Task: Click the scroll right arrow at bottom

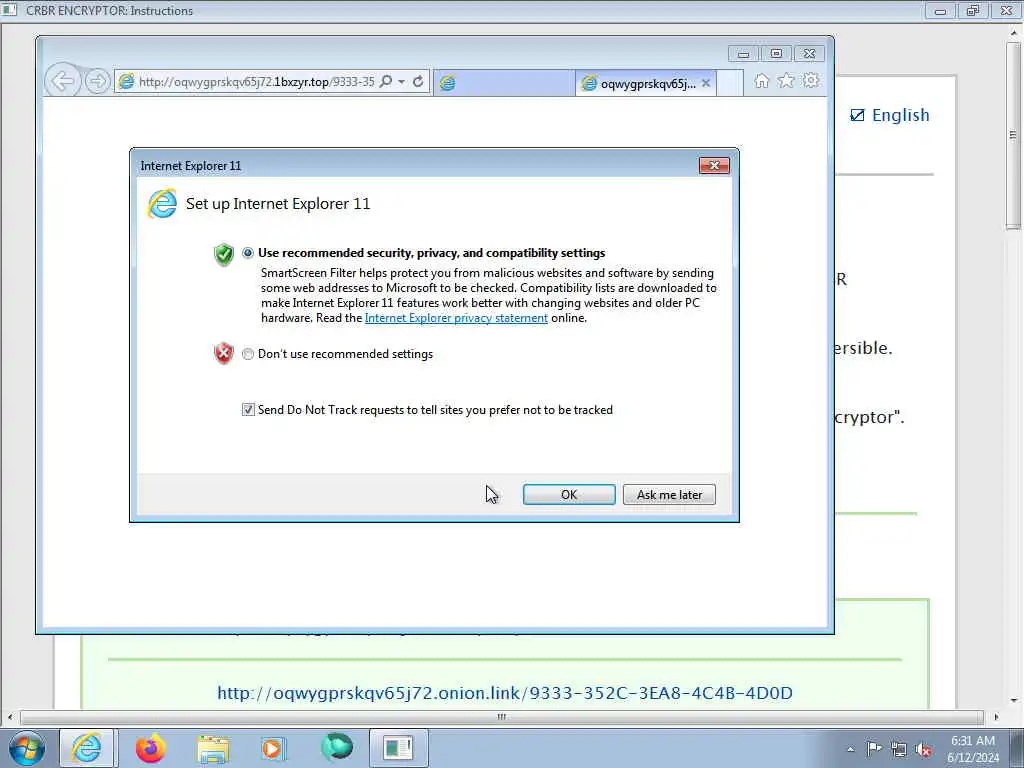Action: point(996,717)
